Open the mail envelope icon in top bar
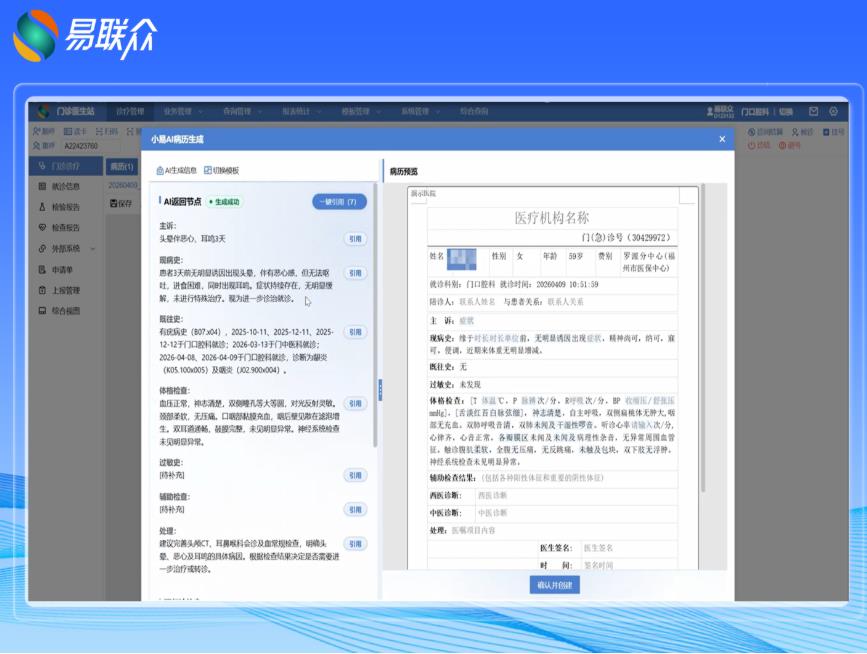 (x=813, y=111)
